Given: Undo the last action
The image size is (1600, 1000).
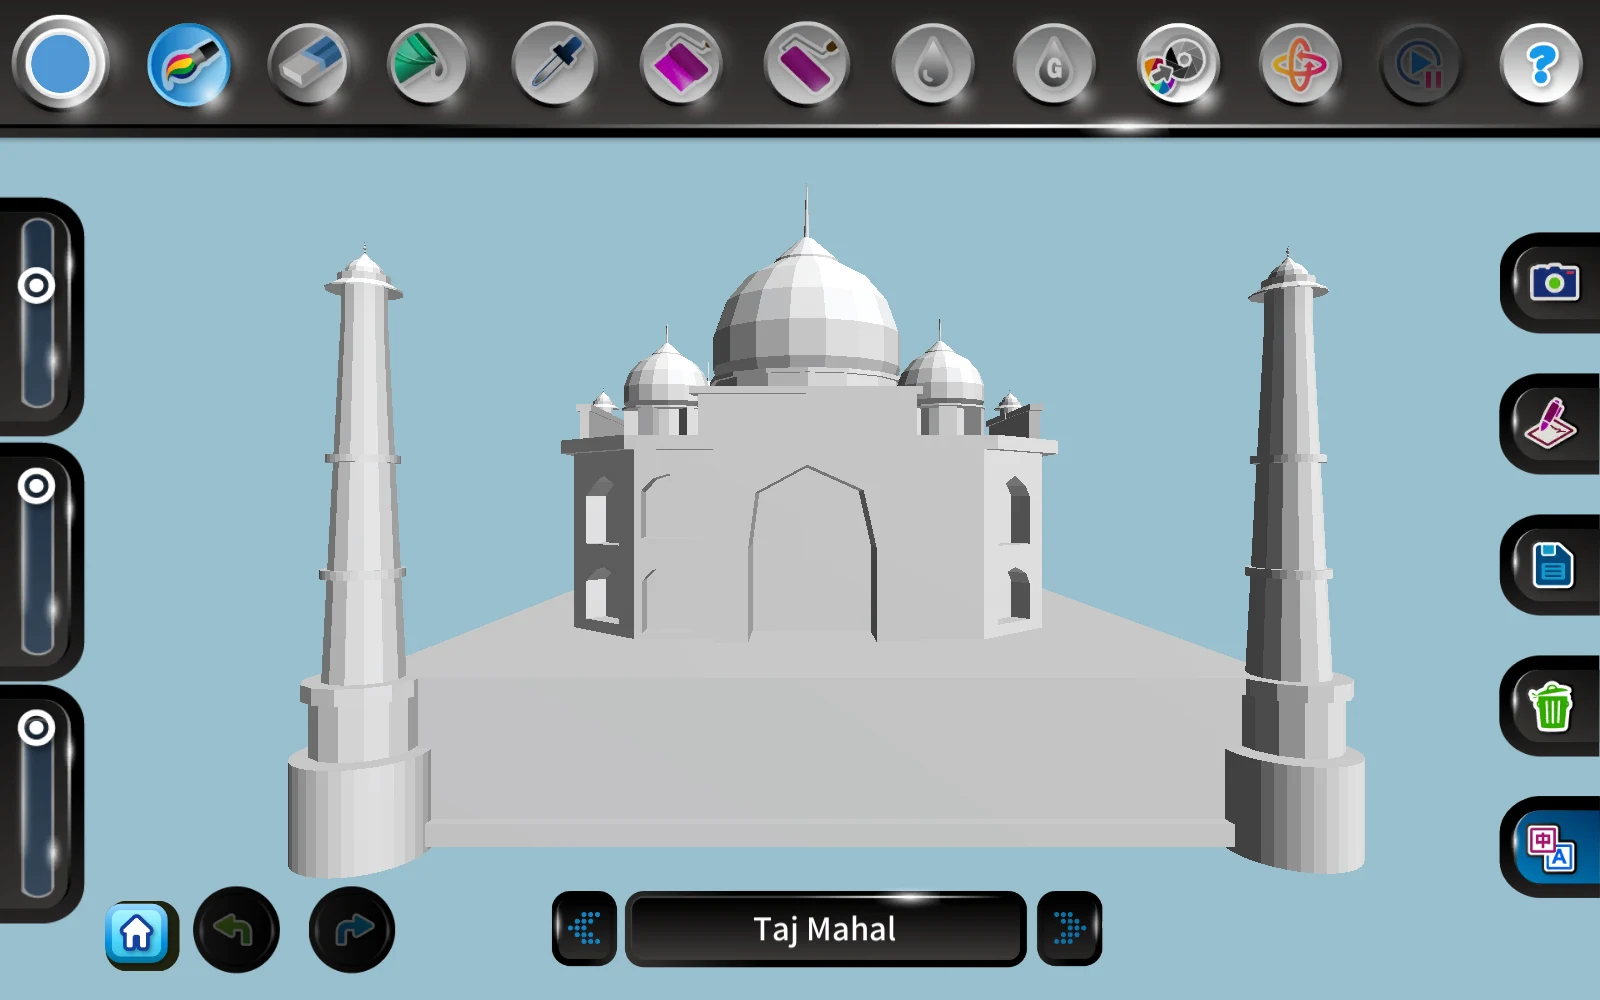Looking at the screenshot, I should pyautogui.click(x=236, y=930).
